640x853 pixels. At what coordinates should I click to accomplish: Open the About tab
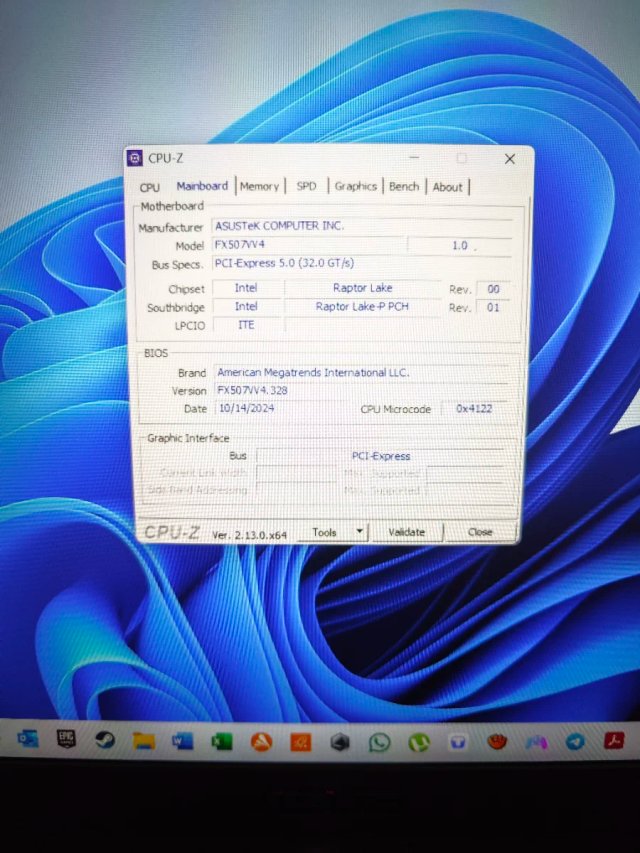tap(447, 187)
